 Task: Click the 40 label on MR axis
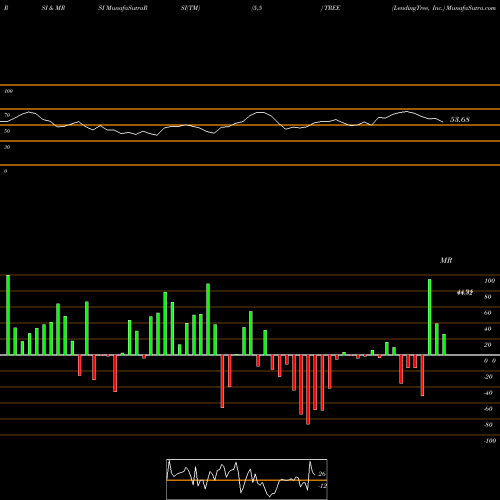(x=488, y=329)
